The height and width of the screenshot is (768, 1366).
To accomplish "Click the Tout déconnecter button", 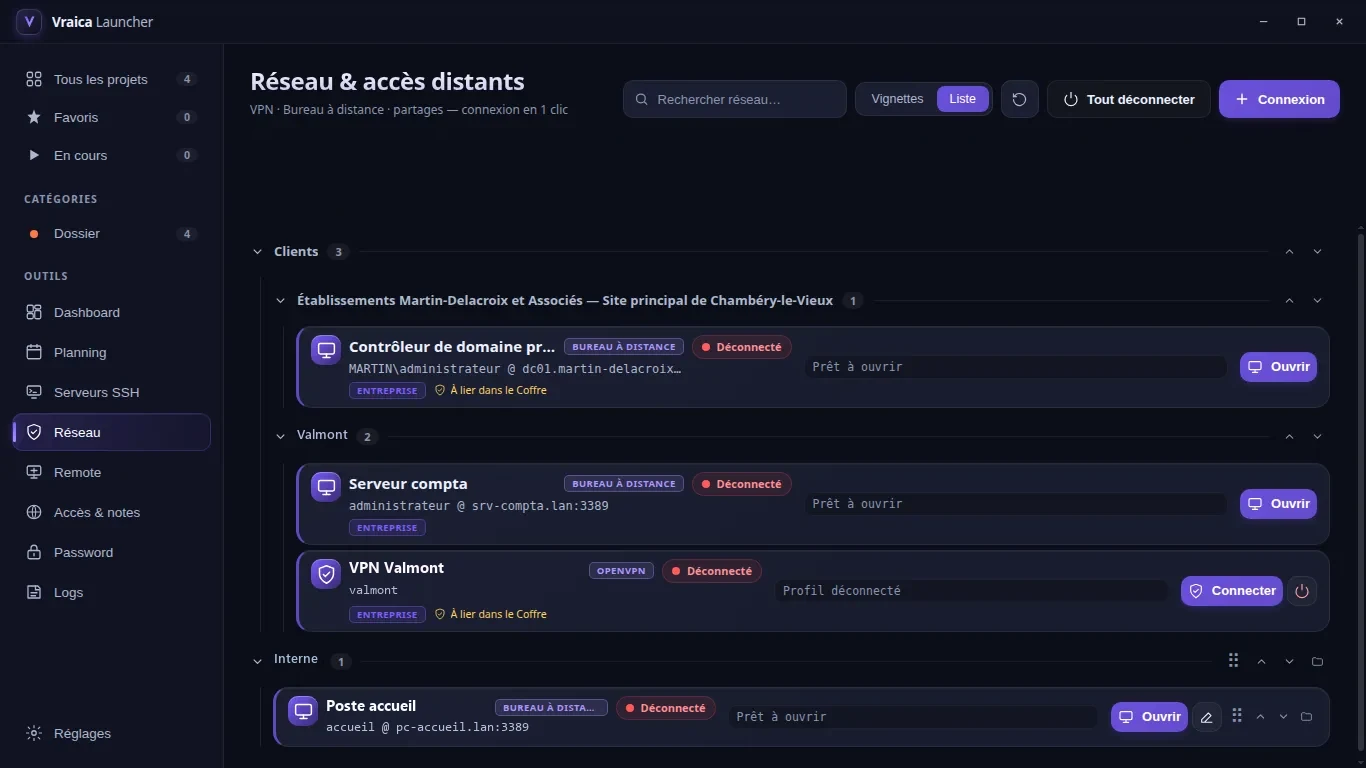I will click(x=1128, y=99).
